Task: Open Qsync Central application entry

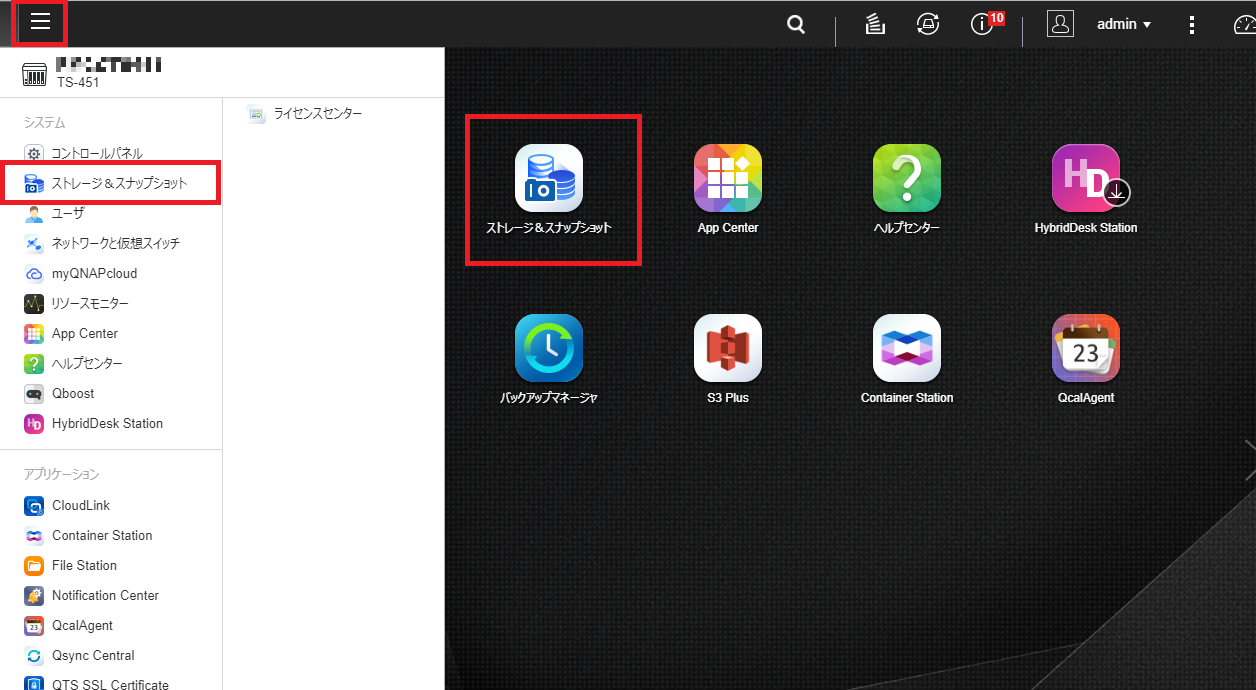Action: point(80,656)
